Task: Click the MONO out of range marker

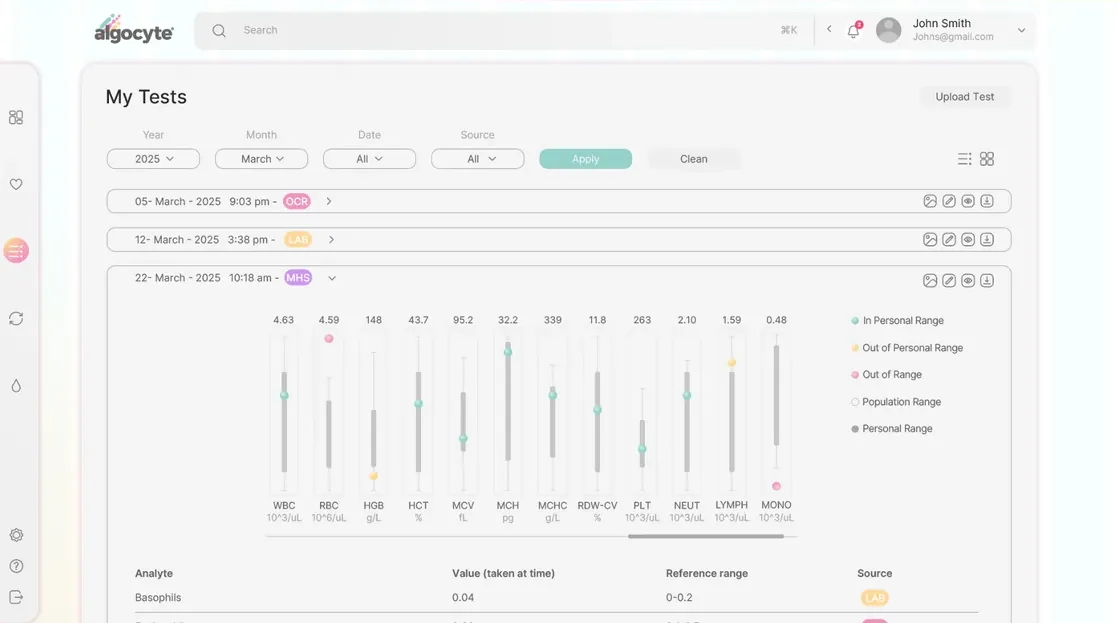Action: click(x=776, y=486)
